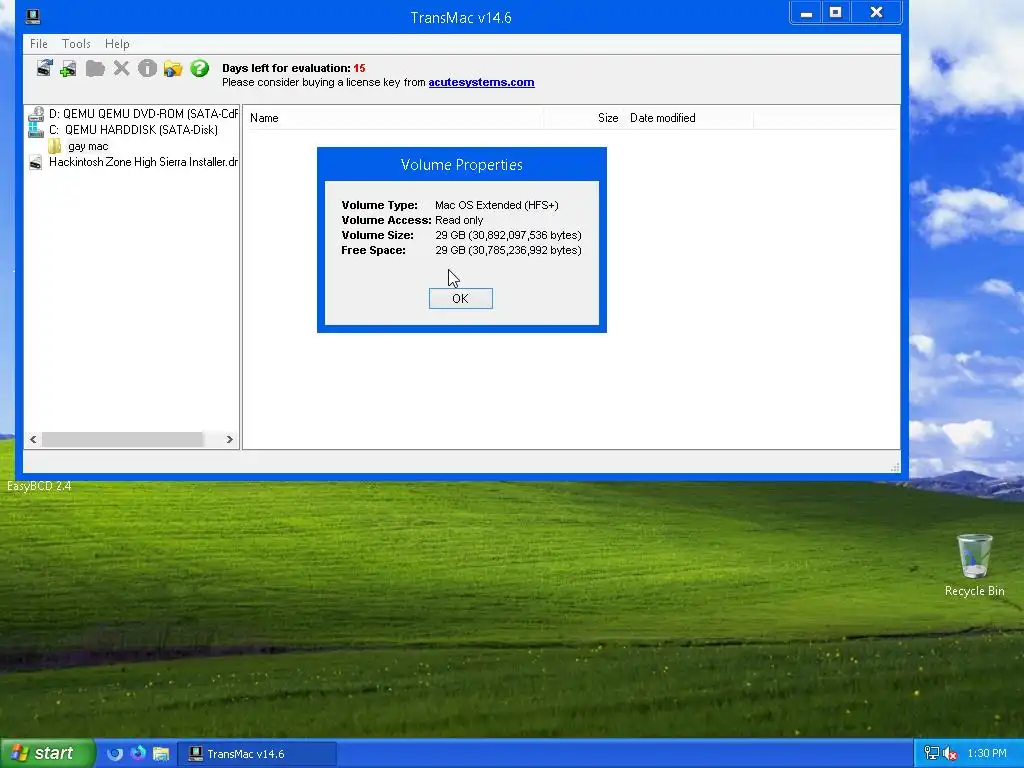
Task: Click the Volume Type value Mac OS Extended
Action: tap(497, 205)
